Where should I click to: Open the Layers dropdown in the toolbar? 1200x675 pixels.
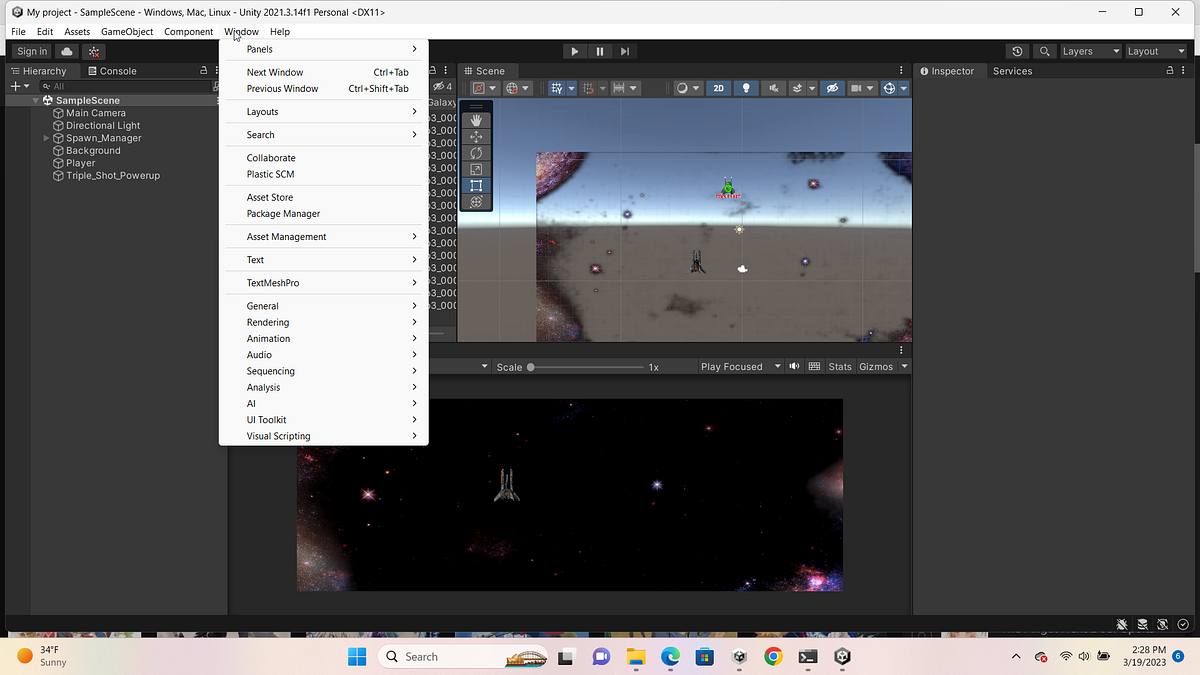[1090, 50]
